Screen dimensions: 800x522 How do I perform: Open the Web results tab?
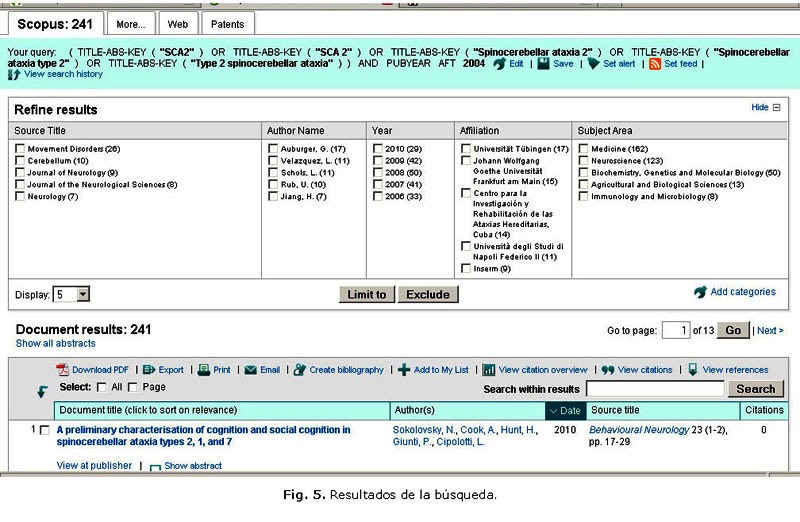click(x=177, y=23)
